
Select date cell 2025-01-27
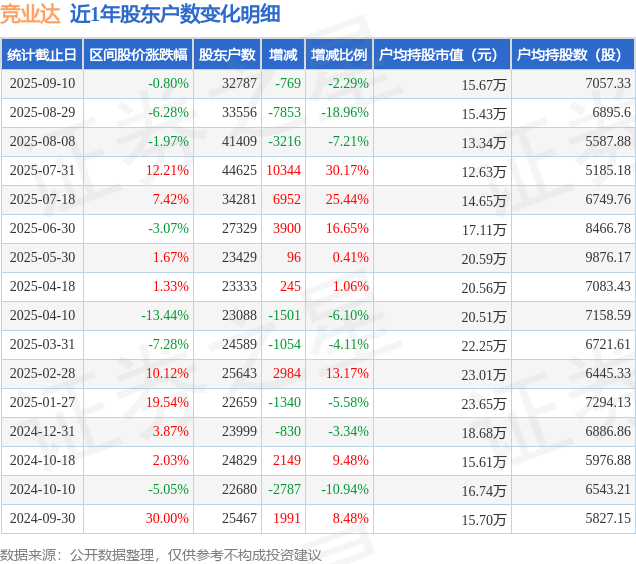43,403
